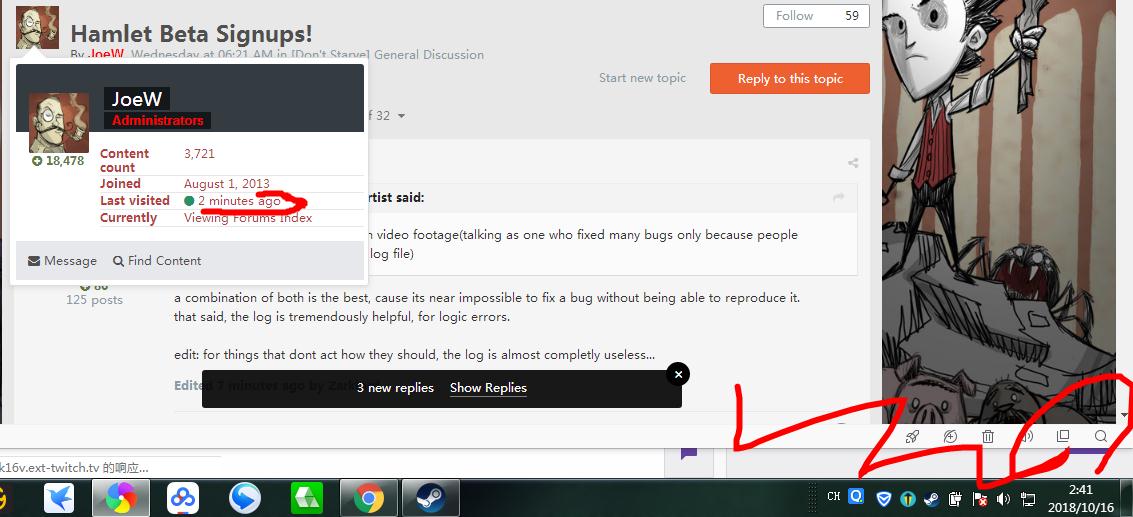Screen dimensions: 1133x517
Task: Click the Start new topic link
Action: (x=642, y=78)
